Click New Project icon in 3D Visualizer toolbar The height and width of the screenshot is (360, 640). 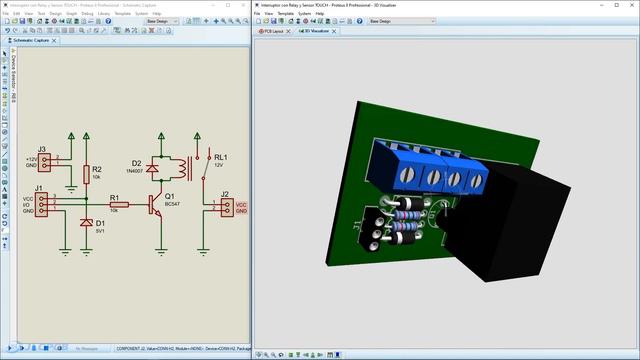pos(258,21)
